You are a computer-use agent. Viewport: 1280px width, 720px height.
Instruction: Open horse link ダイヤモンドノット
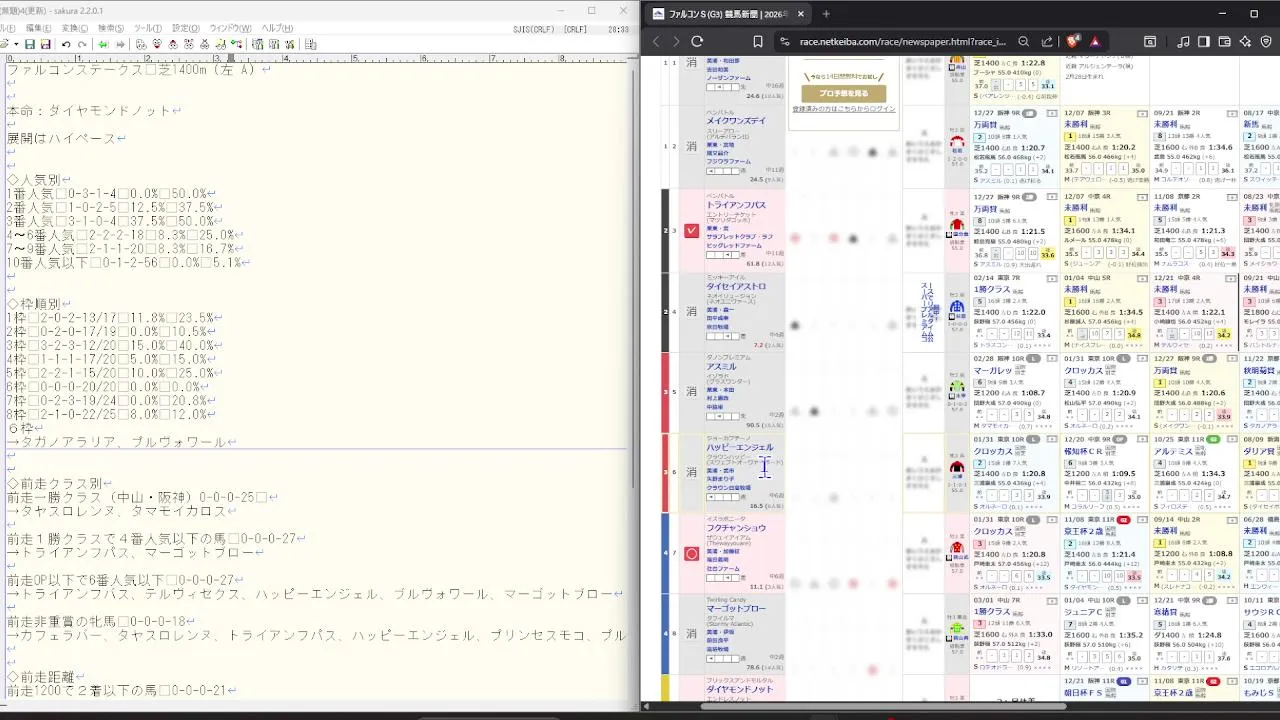pyautogui.click(x=740, y=689)
